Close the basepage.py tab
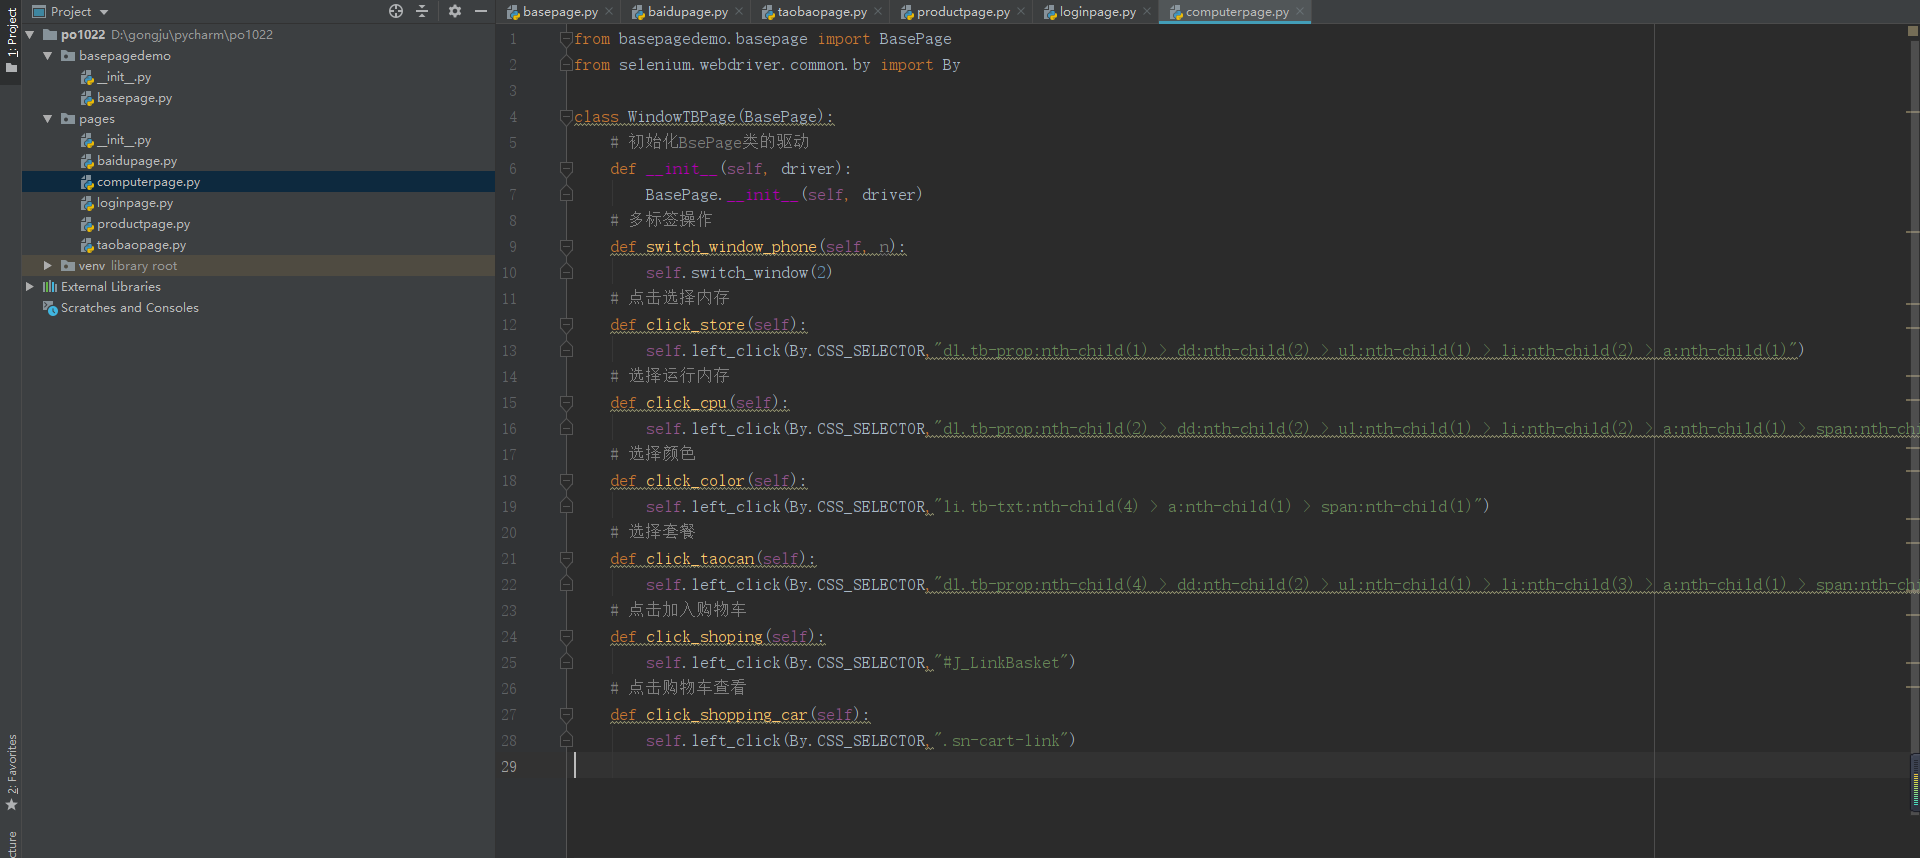 coord(609,12)
